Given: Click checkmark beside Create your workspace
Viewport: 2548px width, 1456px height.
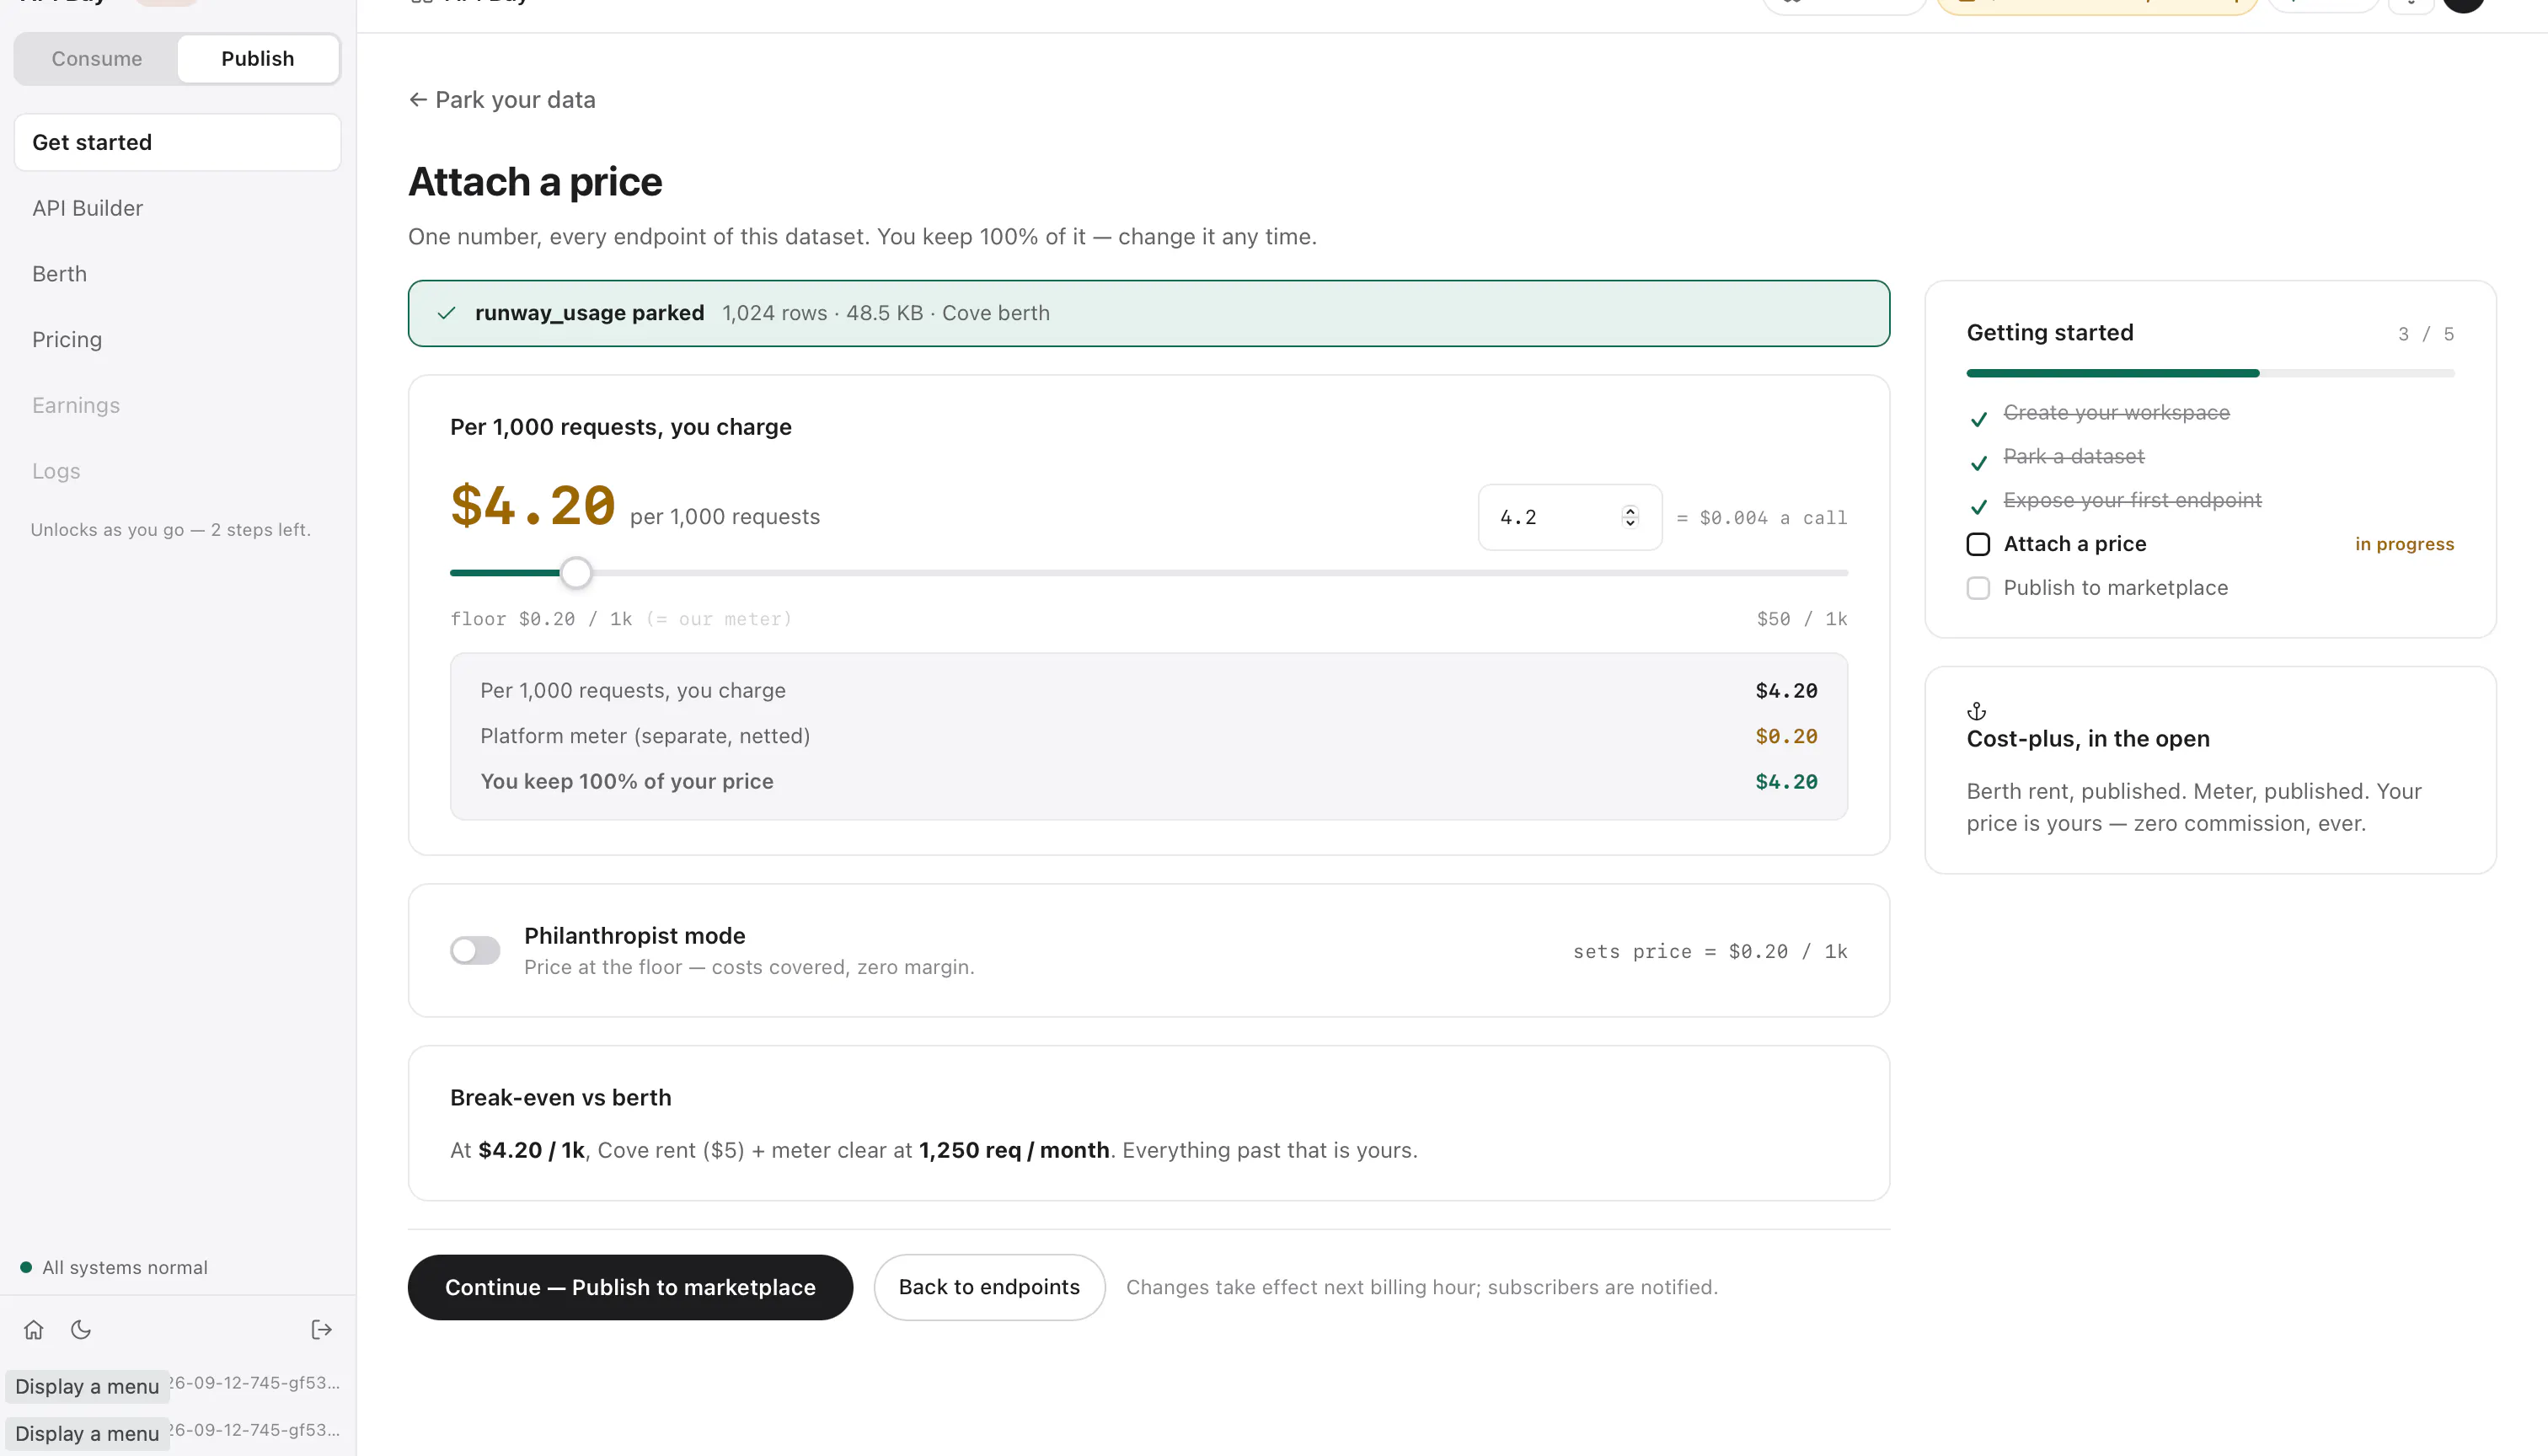Looking at the screenshot, I should (x=1978, y=418).
